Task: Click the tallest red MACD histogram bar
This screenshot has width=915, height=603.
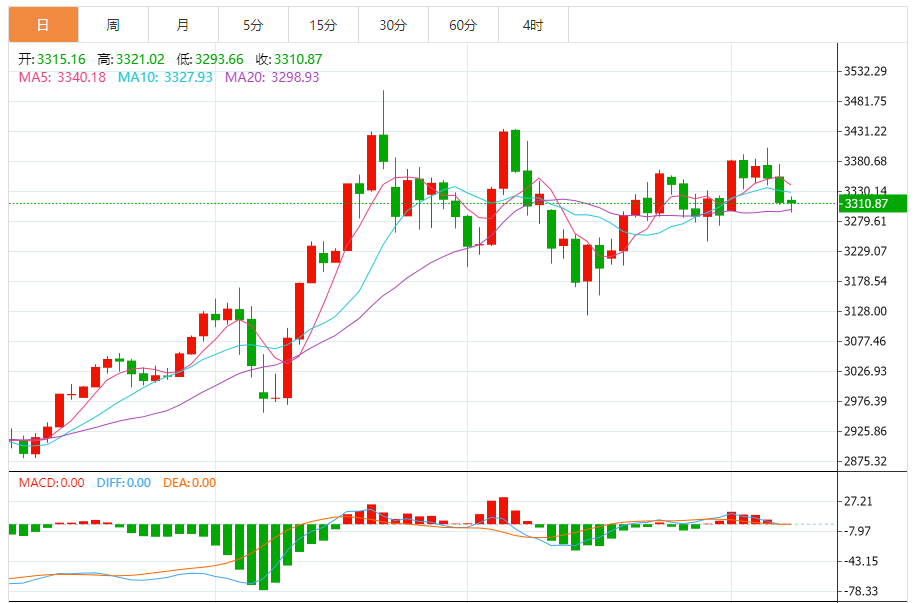Action: click(x=503, y=511)
